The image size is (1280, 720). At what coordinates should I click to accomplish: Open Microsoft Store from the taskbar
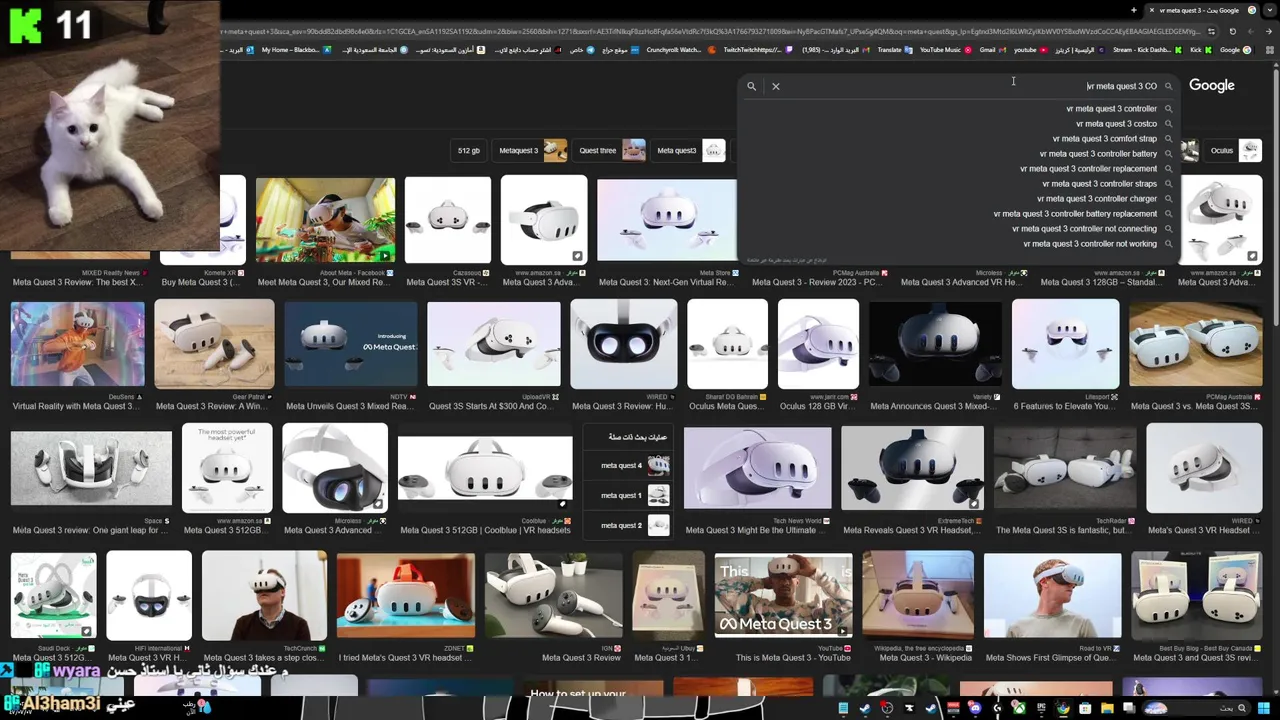pos(1085,708)
